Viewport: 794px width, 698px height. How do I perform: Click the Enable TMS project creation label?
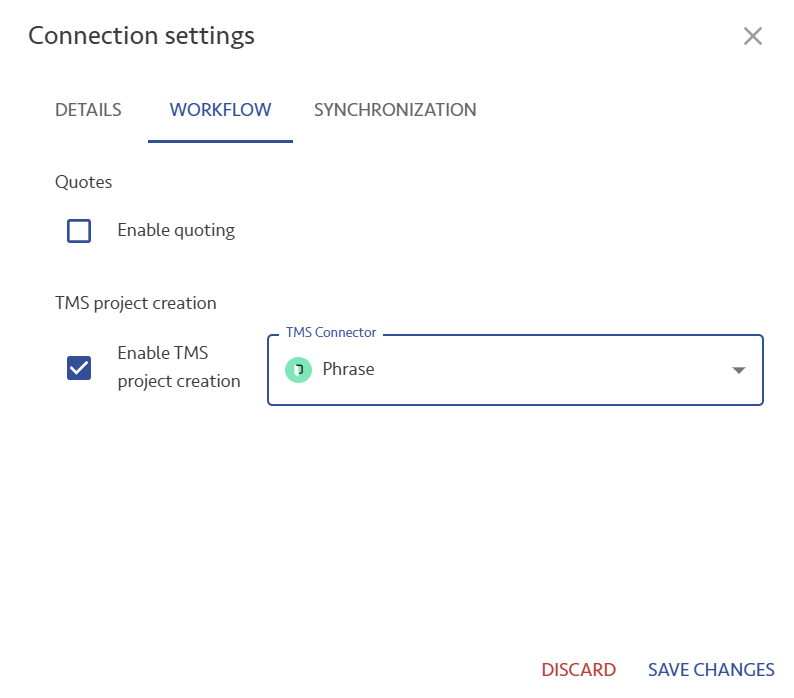(179, 367)
